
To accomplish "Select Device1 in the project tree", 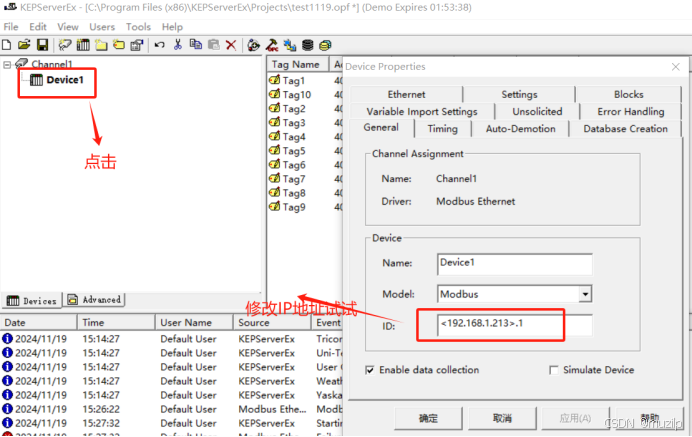I will (x=65, y=80).
